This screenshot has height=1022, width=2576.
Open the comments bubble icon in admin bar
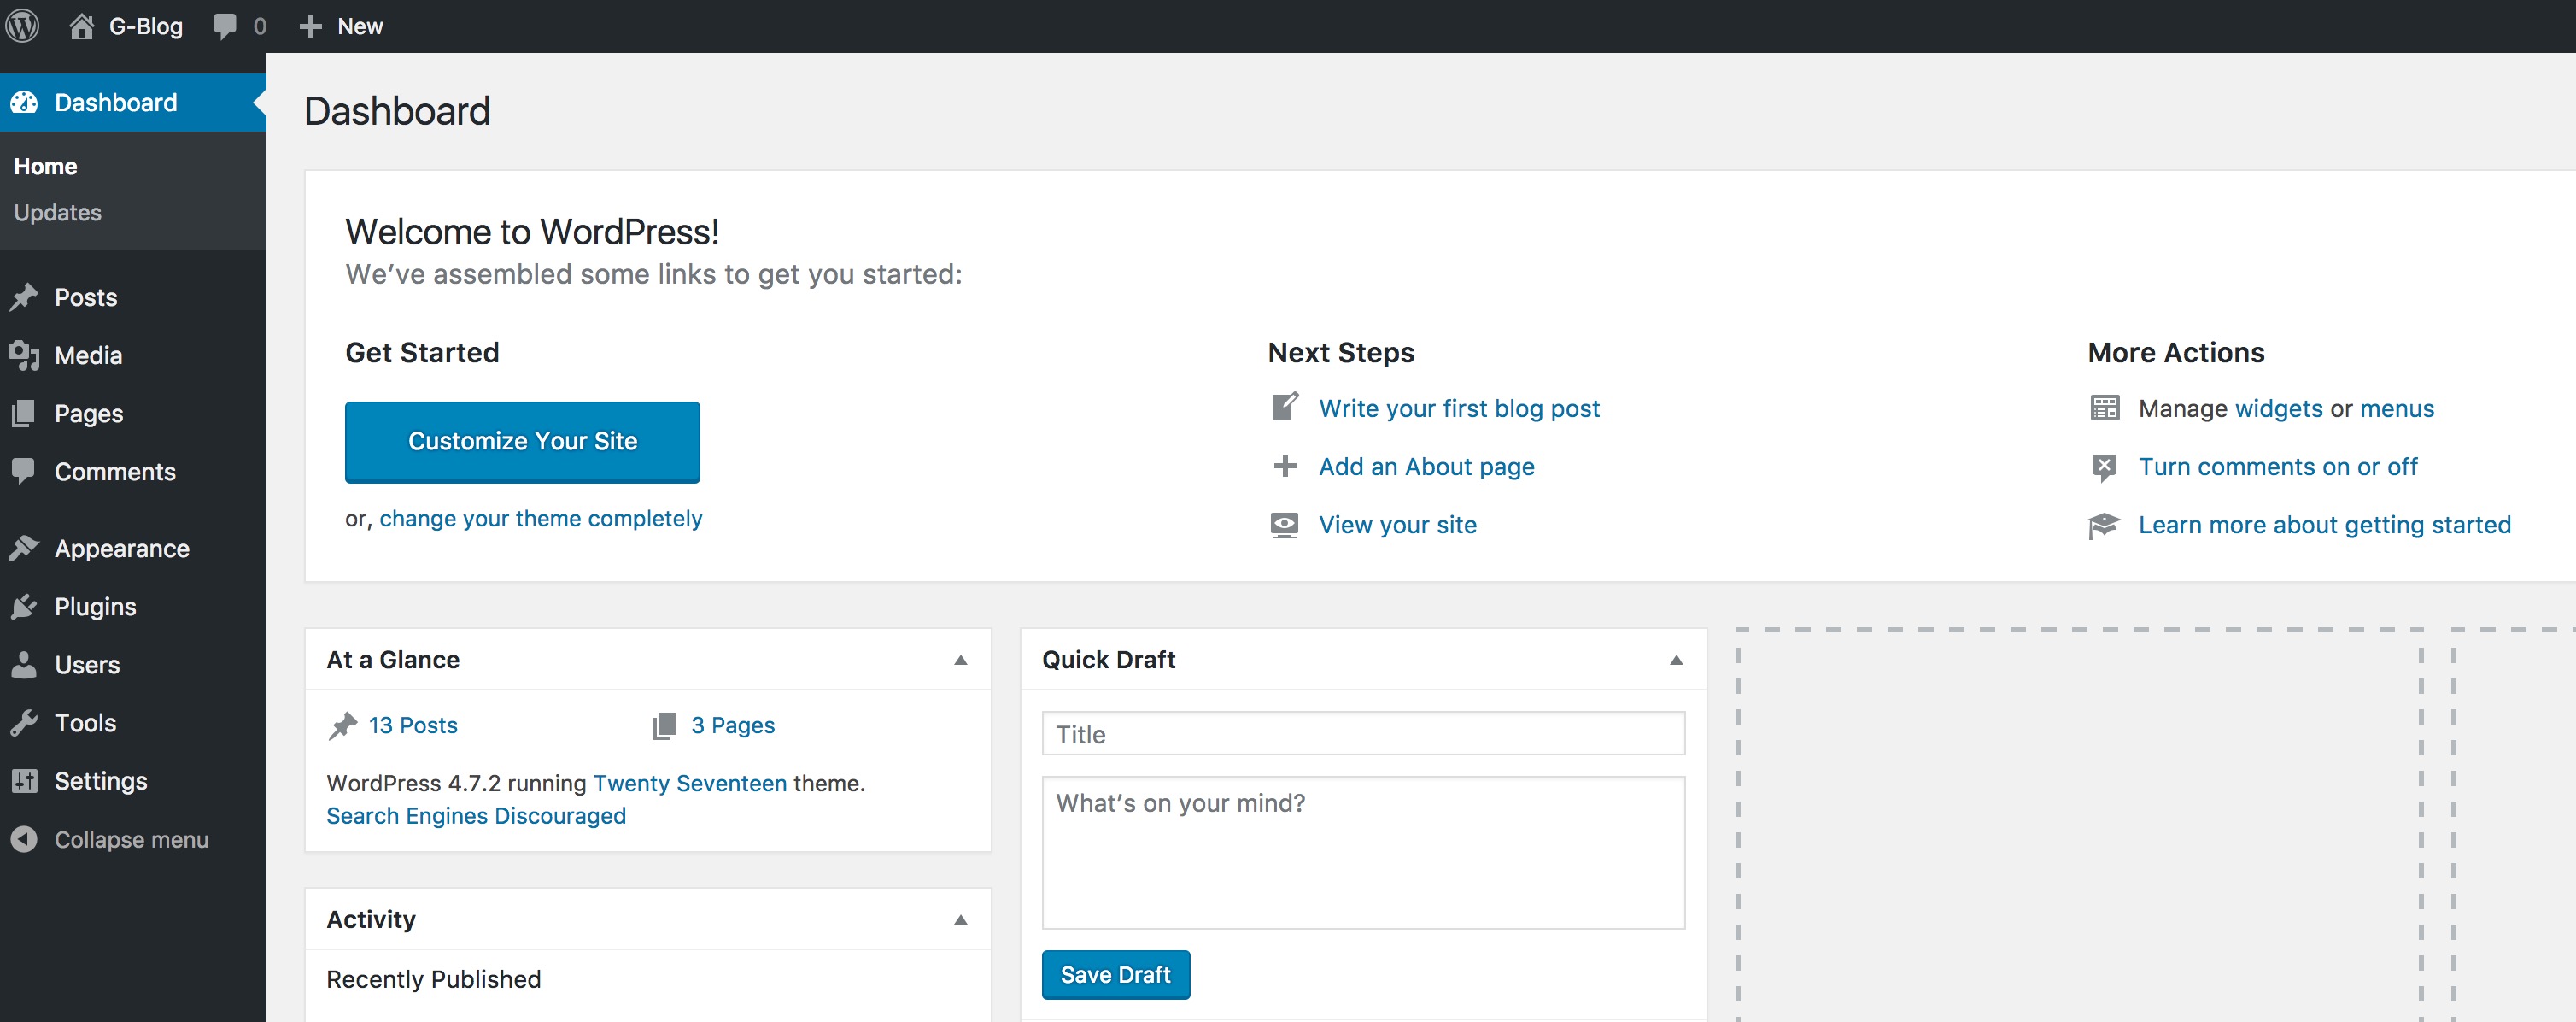click(x=225, y=26)
